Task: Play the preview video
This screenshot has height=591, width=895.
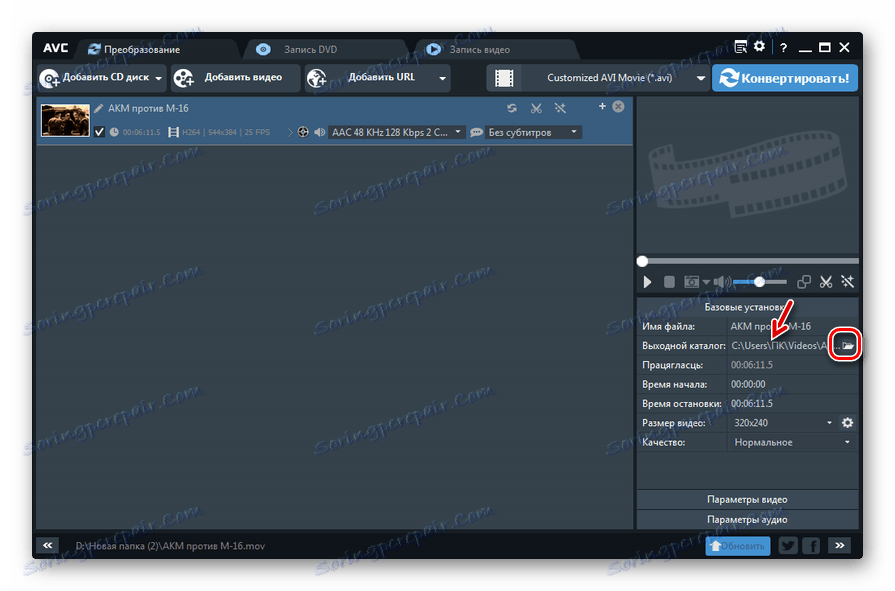Action: (647, 282)
